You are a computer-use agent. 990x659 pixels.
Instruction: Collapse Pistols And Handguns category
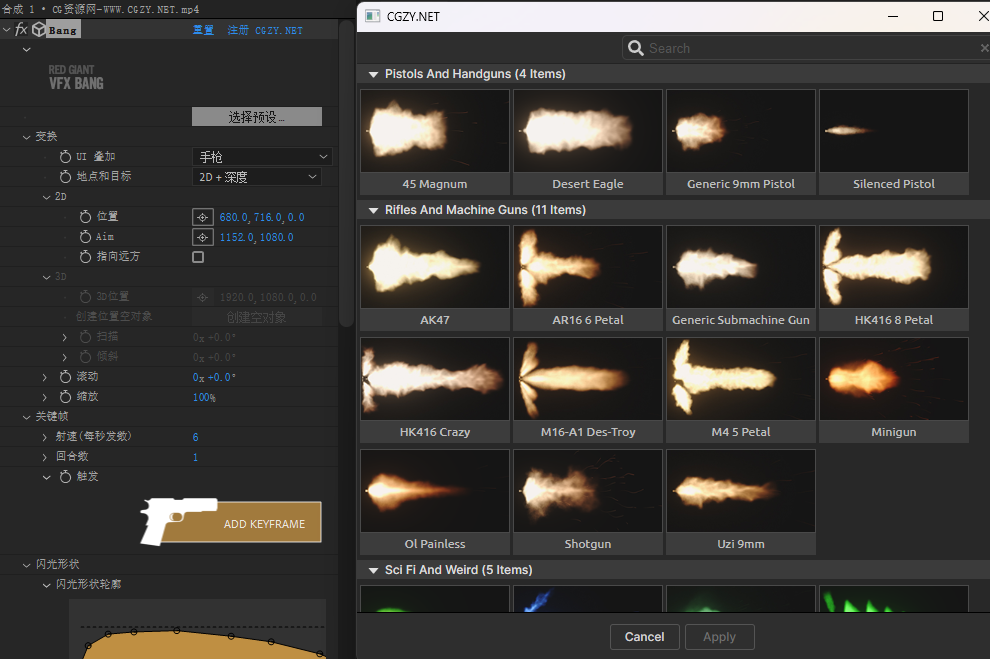click(x=373, y=74)
